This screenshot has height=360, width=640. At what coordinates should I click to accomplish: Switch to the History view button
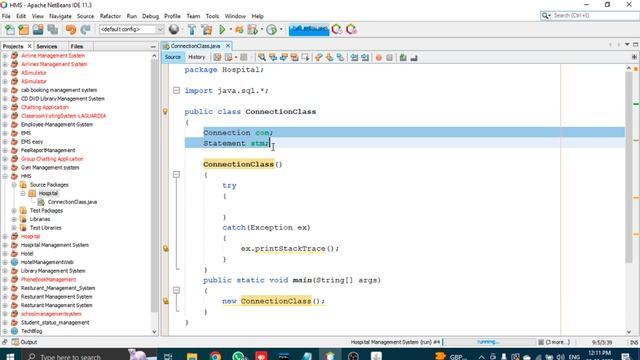tap(196, 57)
